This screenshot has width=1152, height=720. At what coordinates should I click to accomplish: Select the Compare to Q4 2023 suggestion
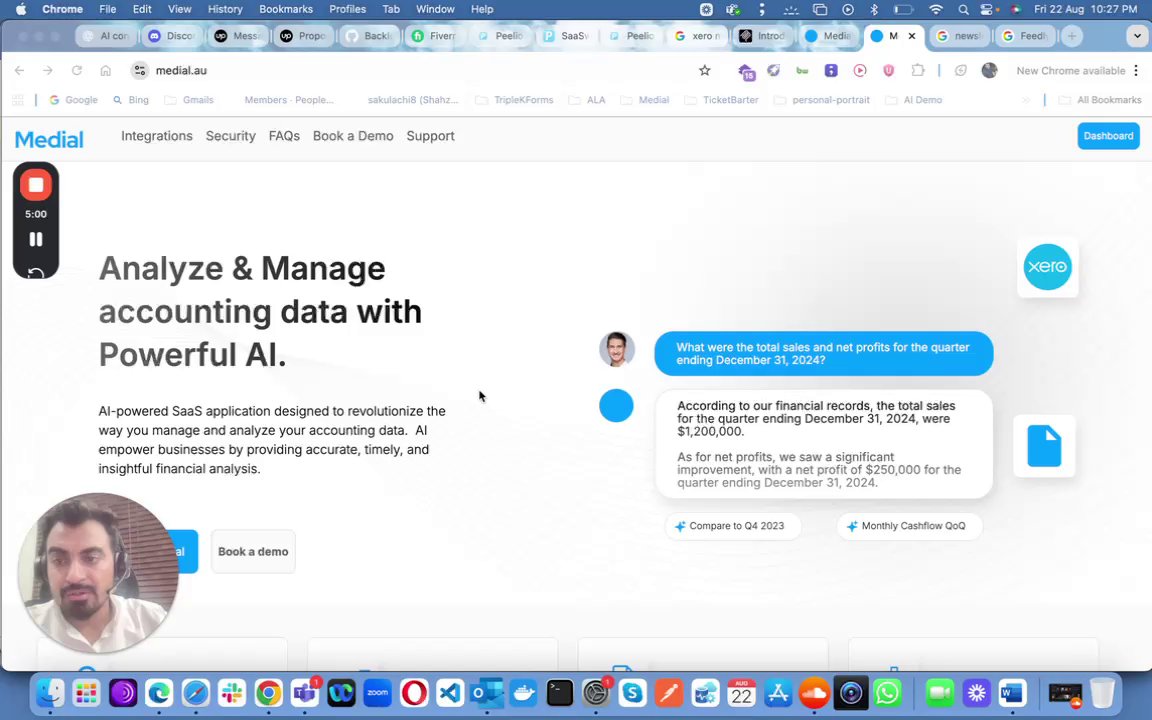[732, 526]
